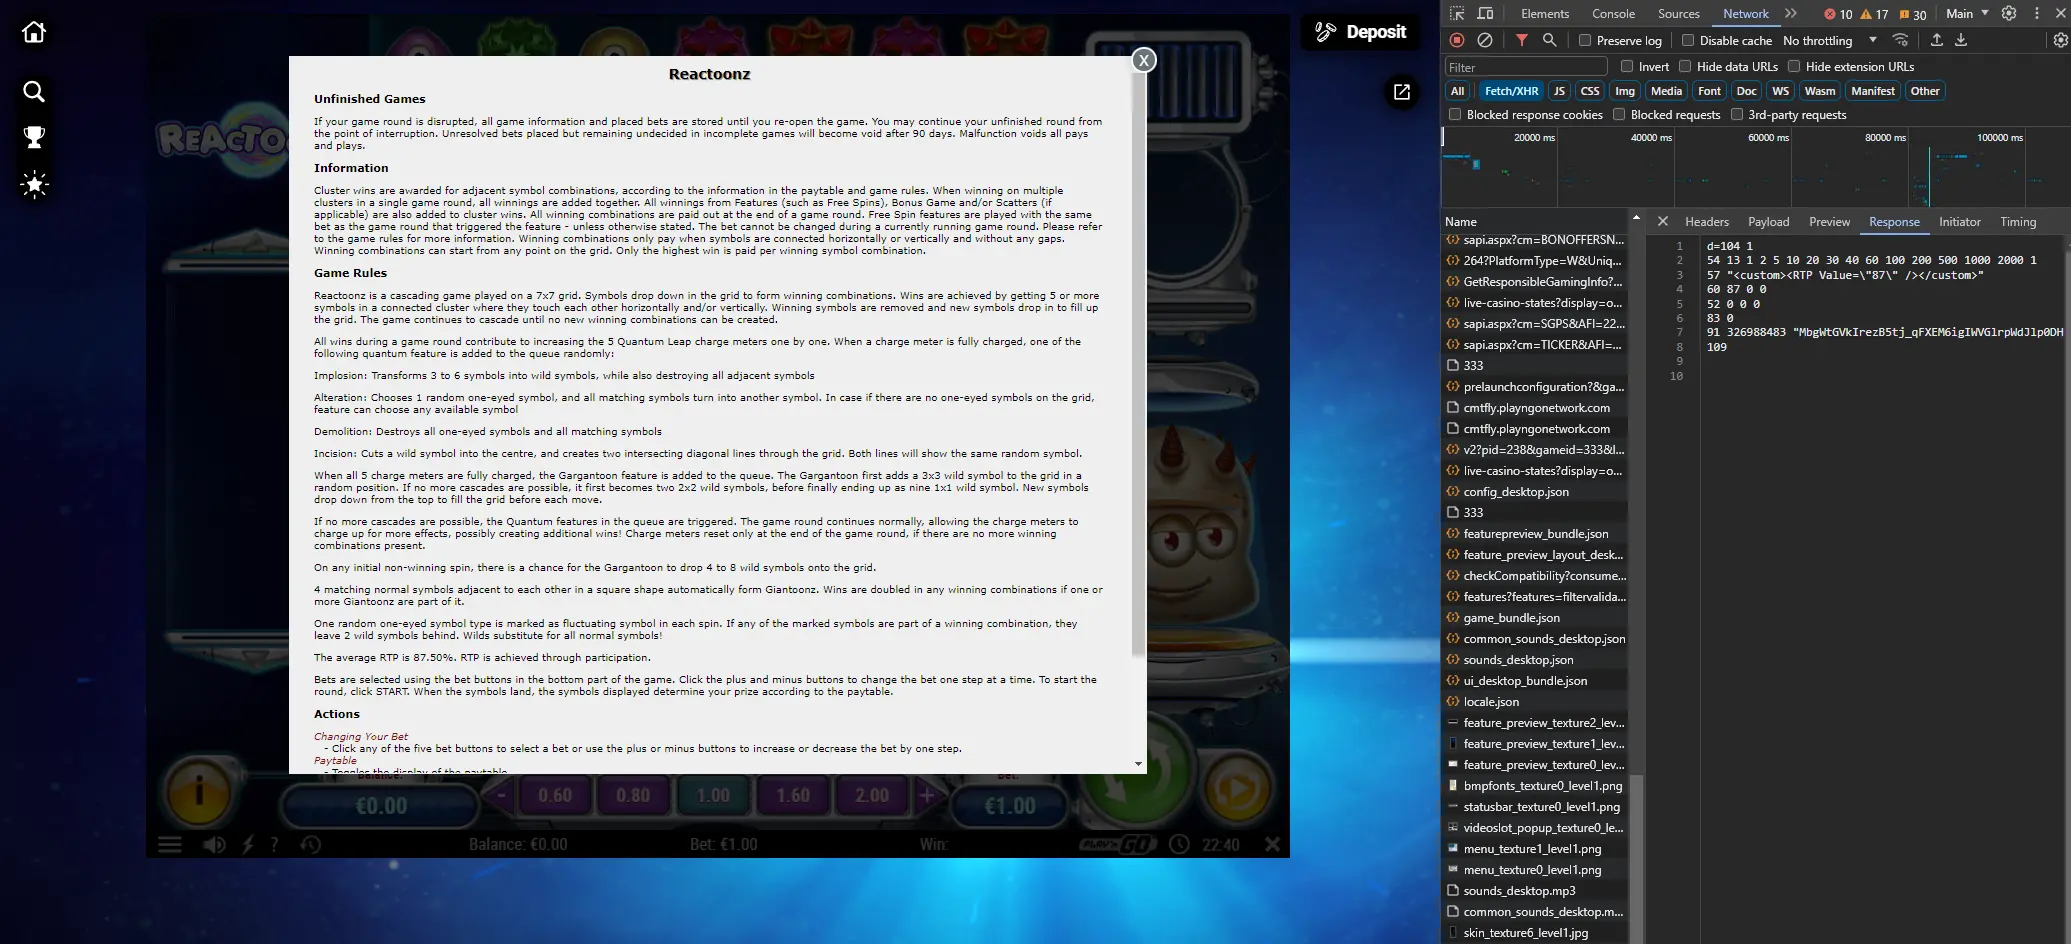This screenshot has width=2071, height=944.
Task: Open the No throttling dropdown
Action: pos(1830,41)
